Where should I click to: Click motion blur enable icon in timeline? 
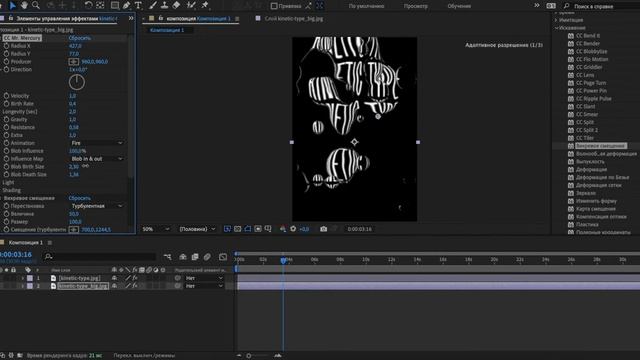click(207, 257)
